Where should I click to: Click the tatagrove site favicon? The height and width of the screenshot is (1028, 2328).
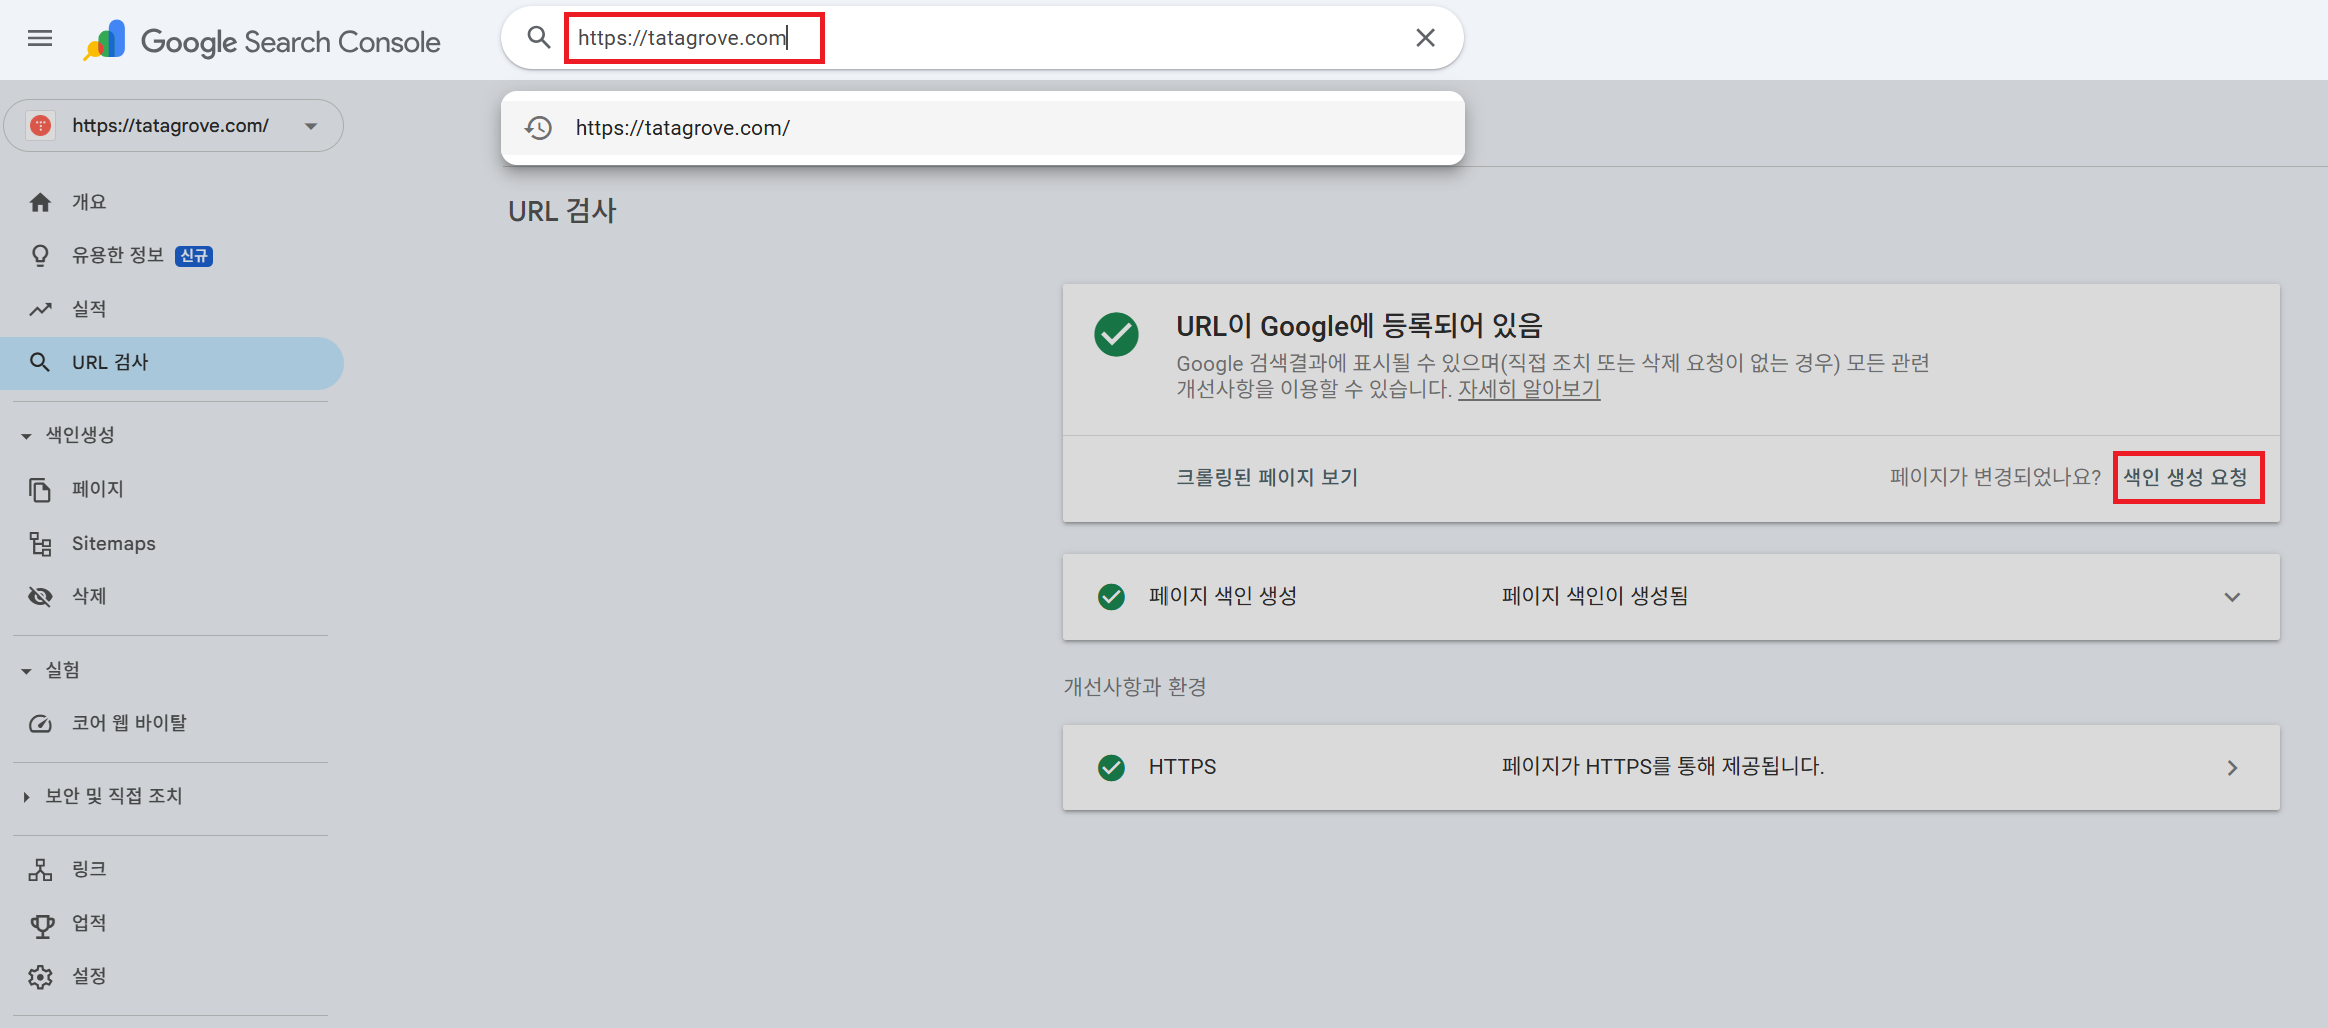coord(41,126)
